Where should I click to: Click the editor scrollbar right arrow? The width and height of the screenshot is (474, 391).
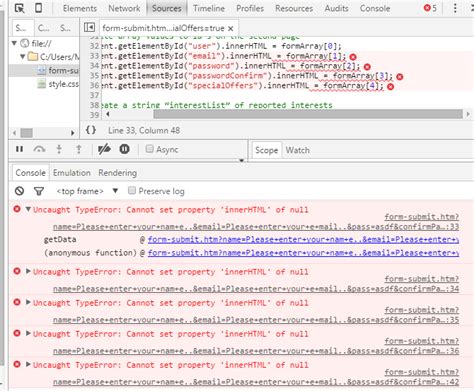[x=468, y=114]
